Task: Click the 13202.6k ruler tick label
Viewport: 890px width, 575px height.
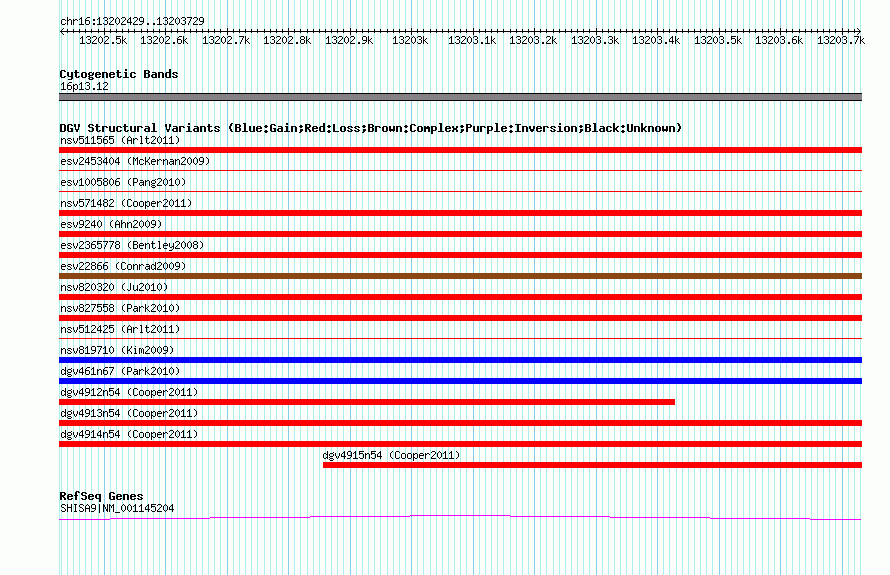Action: coord(164,40)
